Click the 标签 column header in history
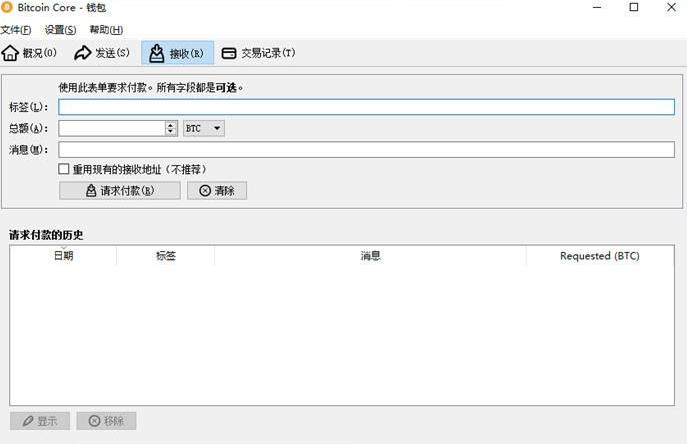The width and height of the screenshot is (687, 444). click(165, 256)
